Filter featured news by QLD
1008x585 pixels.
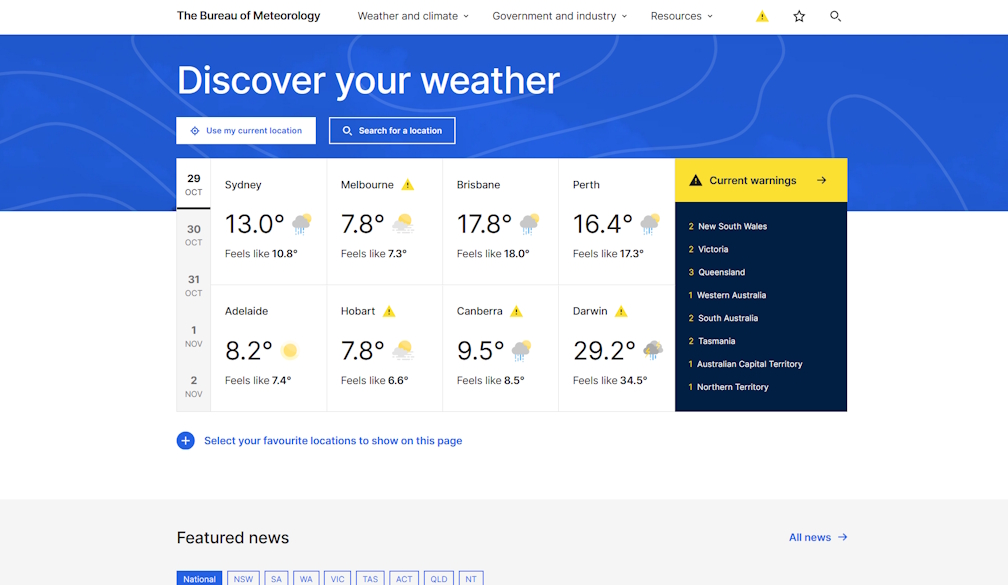[438, 578]
